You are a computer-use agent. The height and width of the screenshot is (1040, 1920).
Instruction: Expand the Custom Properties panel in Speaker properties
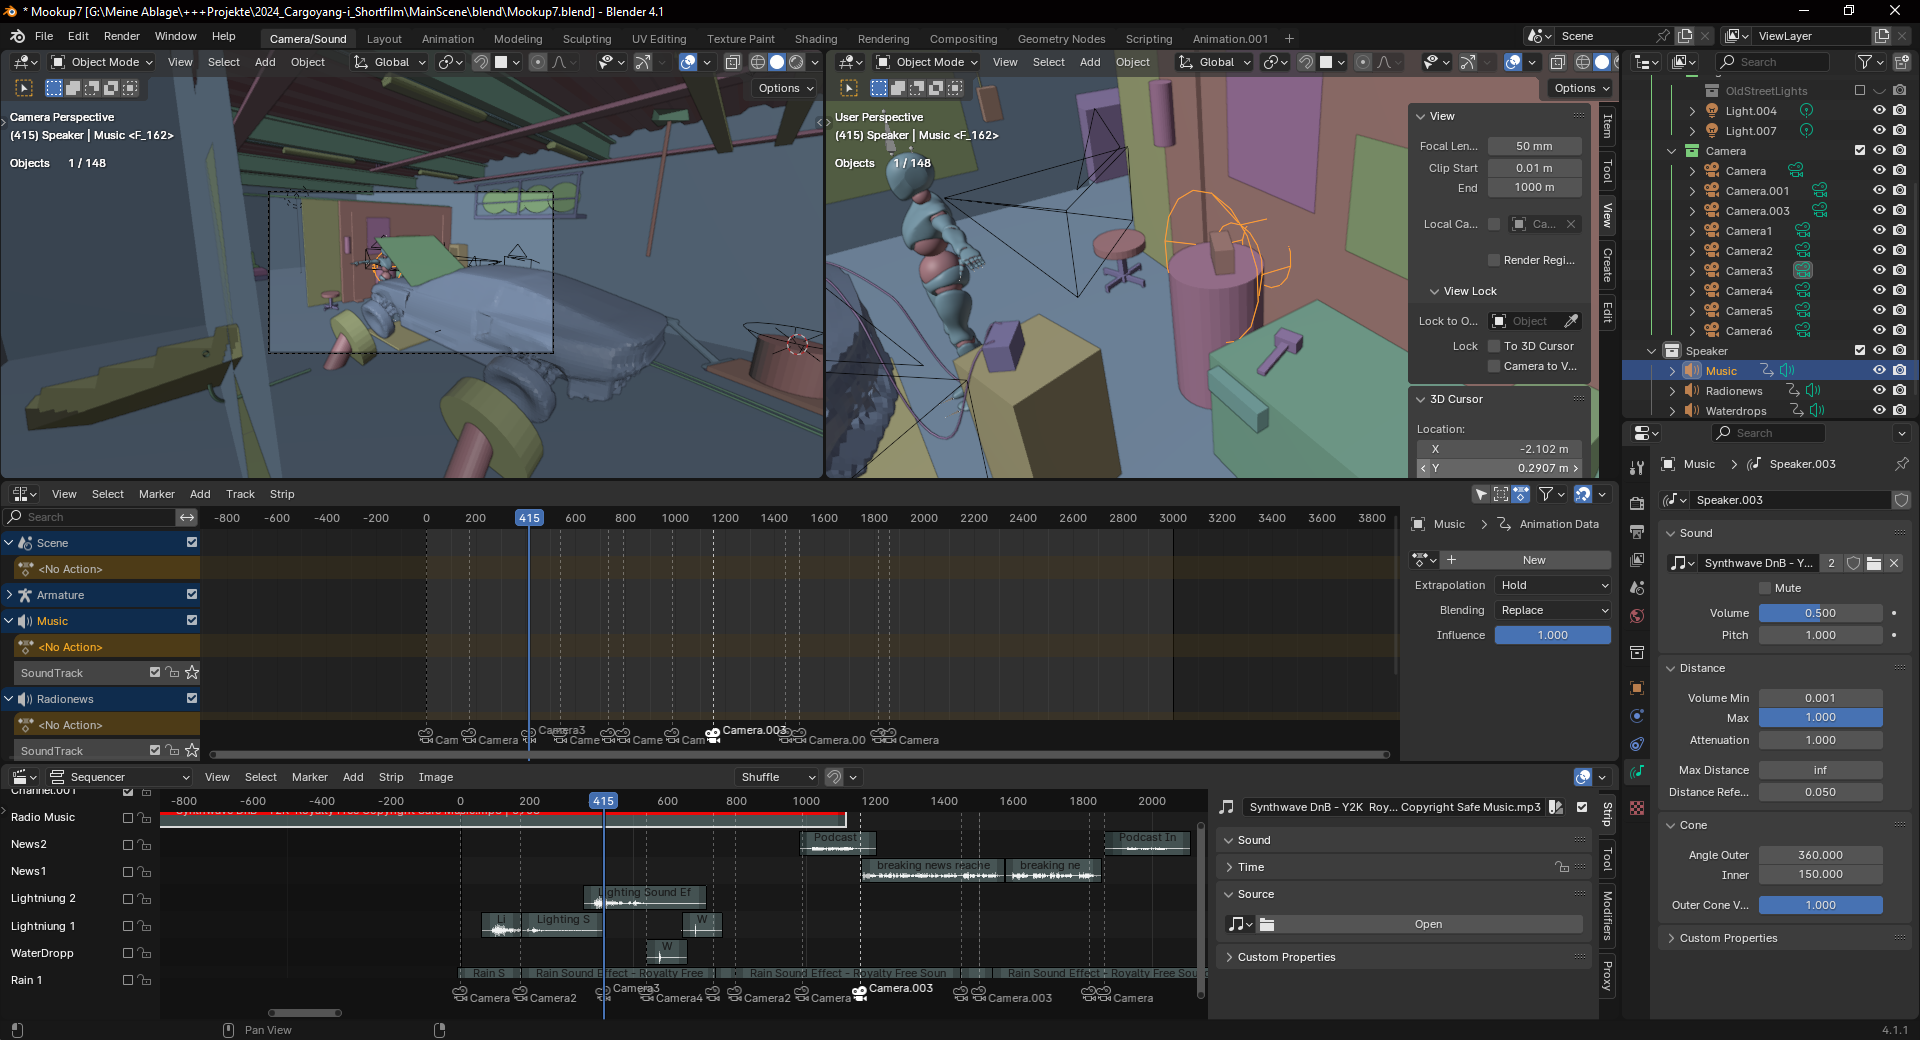1728,938
